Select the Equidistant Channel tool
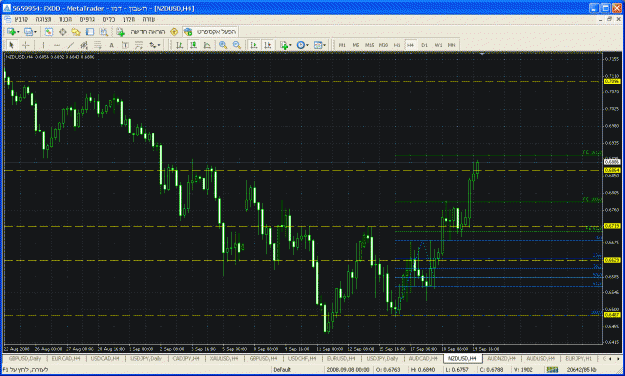Screen dimensions: 625x376 pyautogui.click(x=84, y=45)
